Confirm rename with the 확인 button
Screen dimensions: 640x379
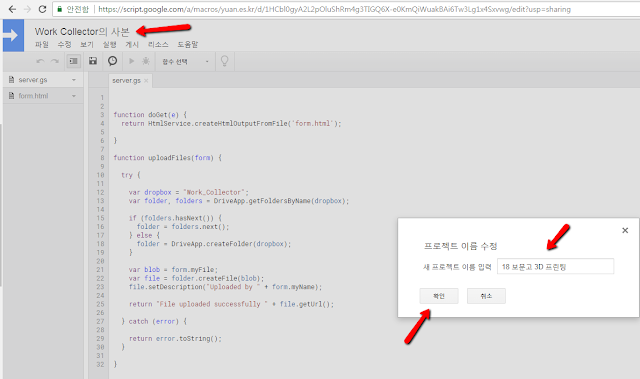tap(439, 296)
